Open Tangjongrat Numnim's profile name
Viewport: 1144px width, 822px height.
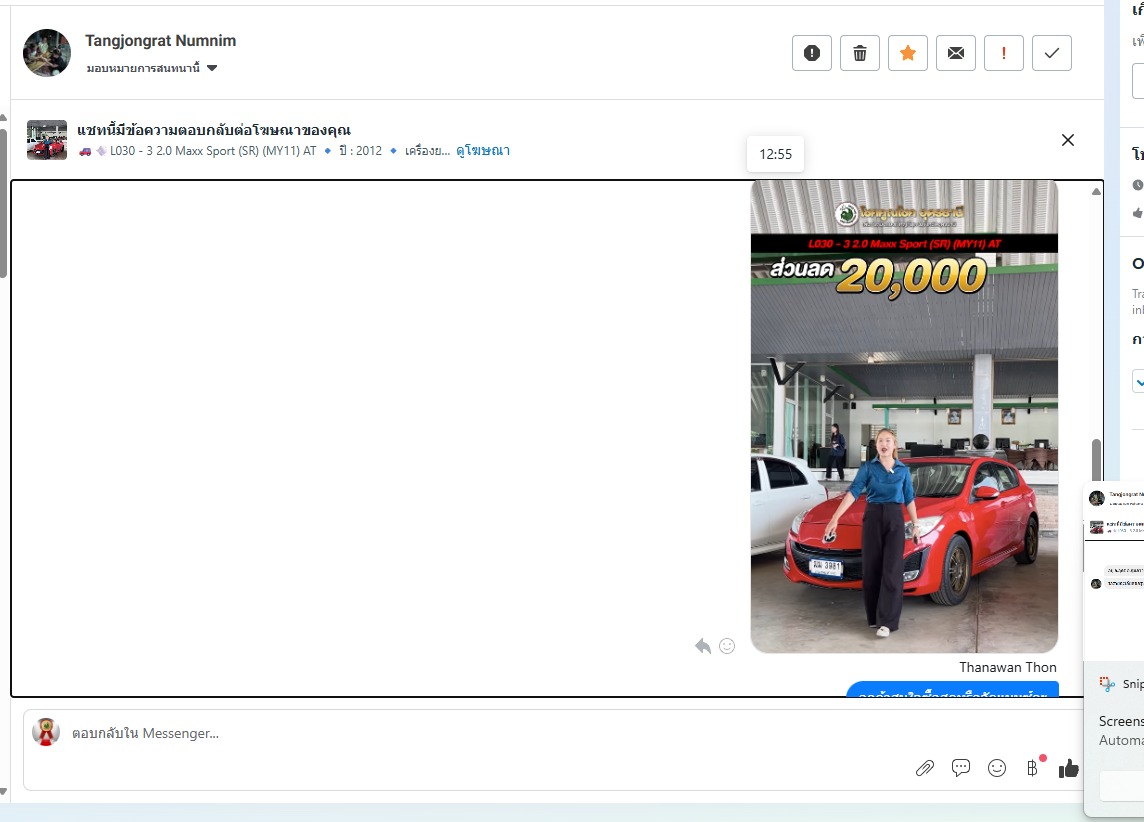[160, 41]
